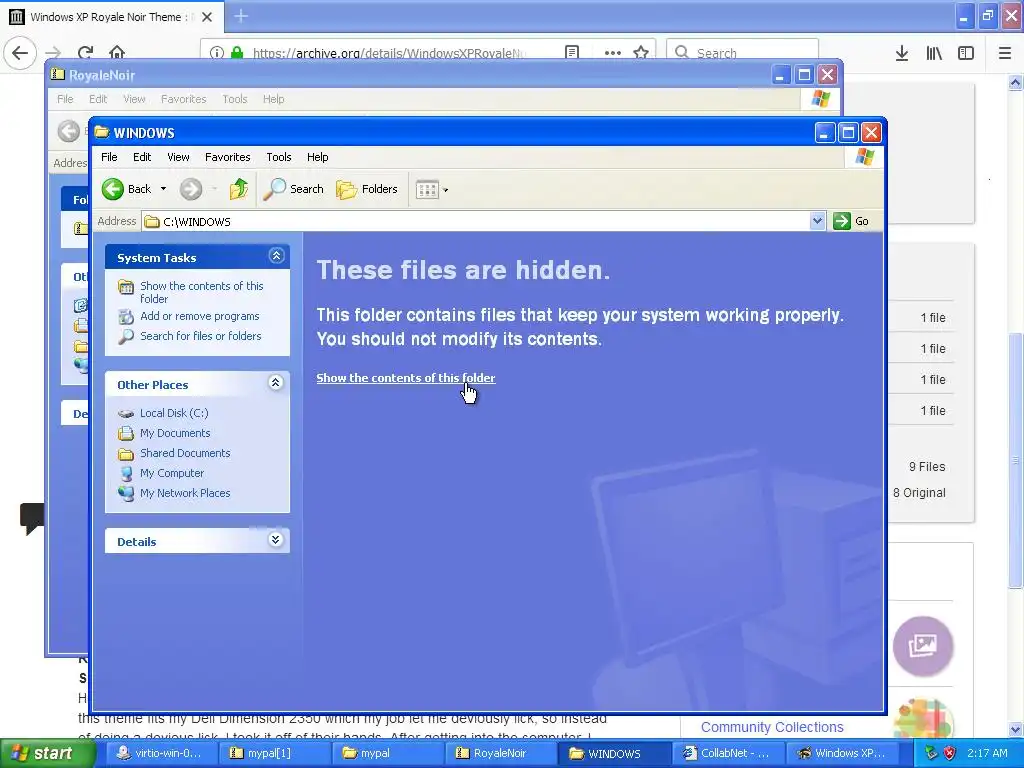Open My Network Places from Other Places
1024x768 pixels.
185,493
